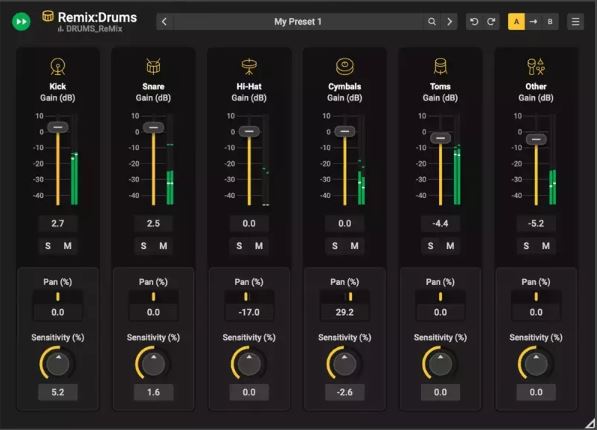Solo the Other channel
The width and height of the screenshot is (597, 430).
tap(526, 246)
